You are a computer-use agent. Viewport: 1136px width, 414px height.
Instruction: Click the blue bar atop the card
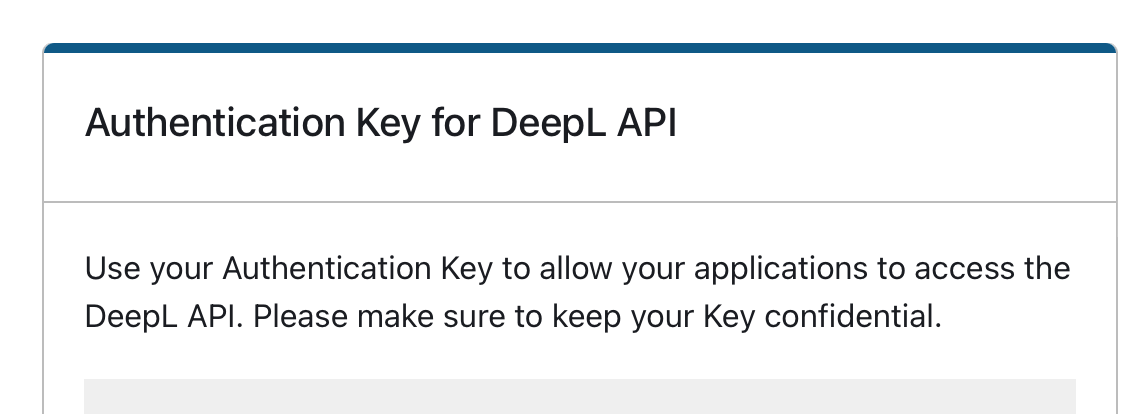click(580, 48)
